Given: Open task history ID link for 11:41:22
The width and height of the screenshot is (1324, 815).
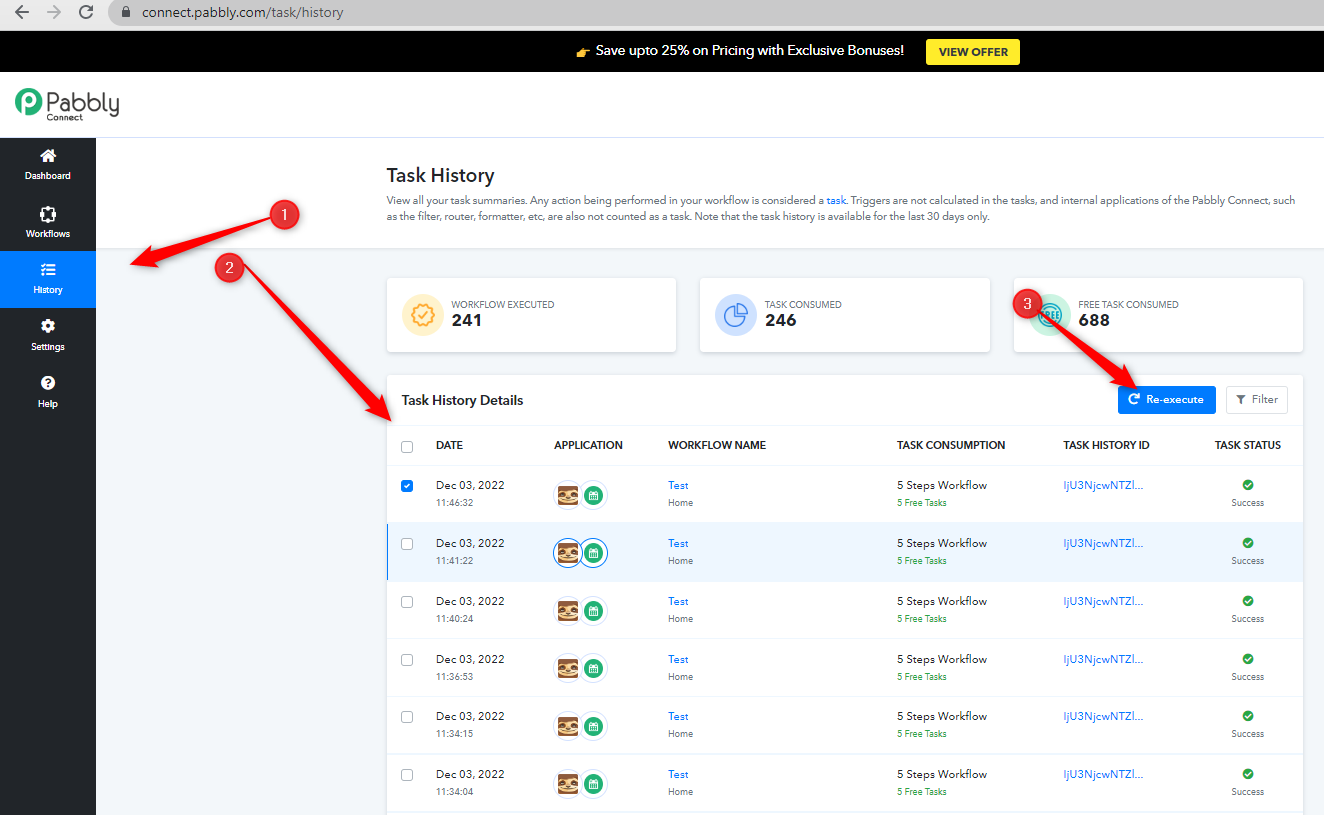Looking at the screenshot, I should (x=1103, y=544).
